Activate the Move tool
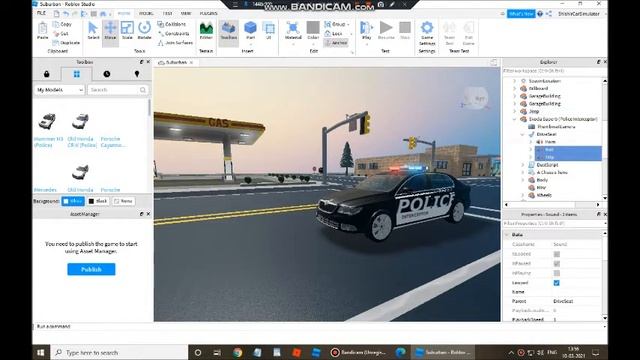 click(110, 31)
